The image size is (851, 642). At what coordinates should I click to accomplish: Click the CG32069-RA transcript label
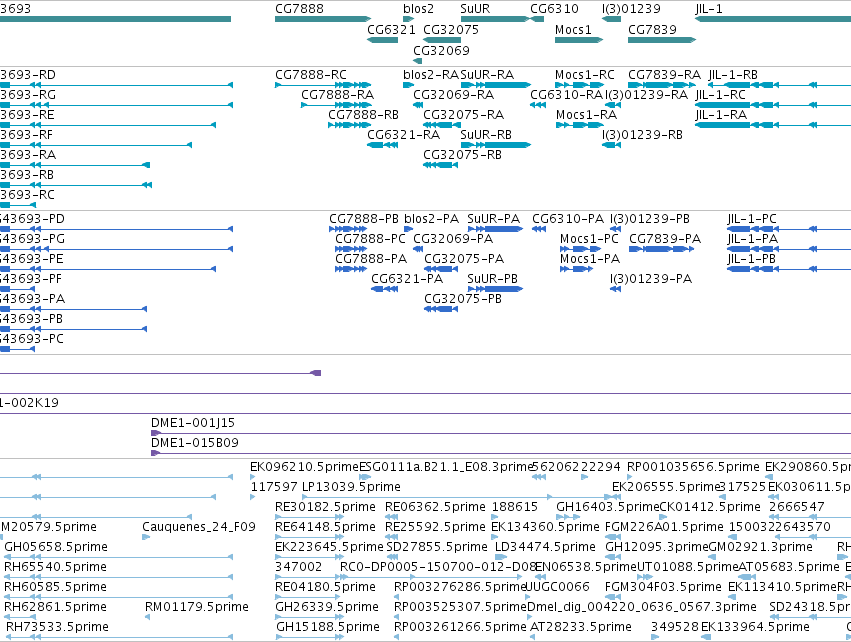point(454,94)
